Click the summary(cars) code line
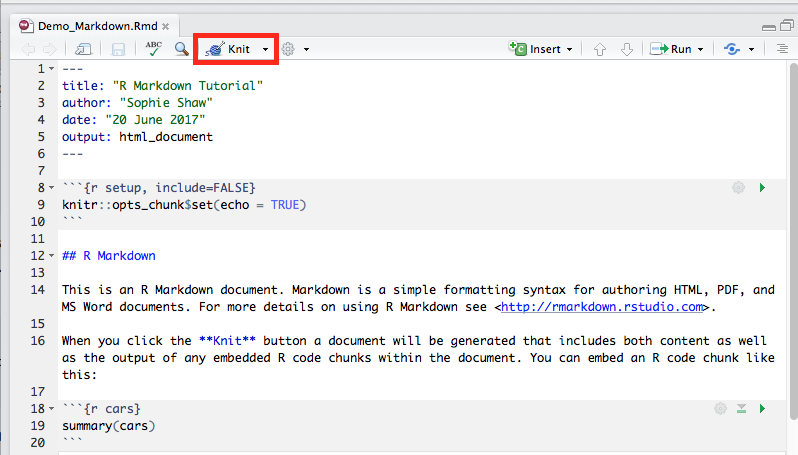The image size is (798, 455). coord(108,425)
